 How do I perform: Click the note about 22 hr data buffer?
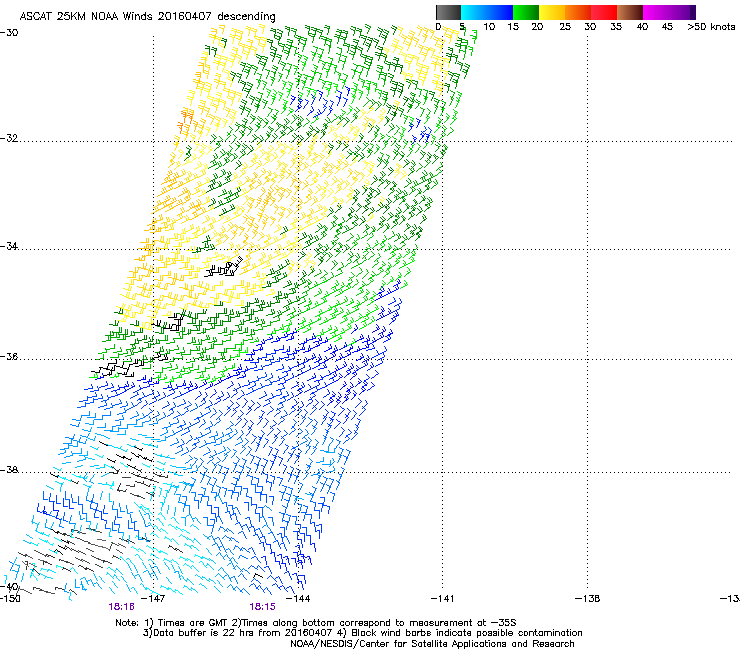coord(362,633)
